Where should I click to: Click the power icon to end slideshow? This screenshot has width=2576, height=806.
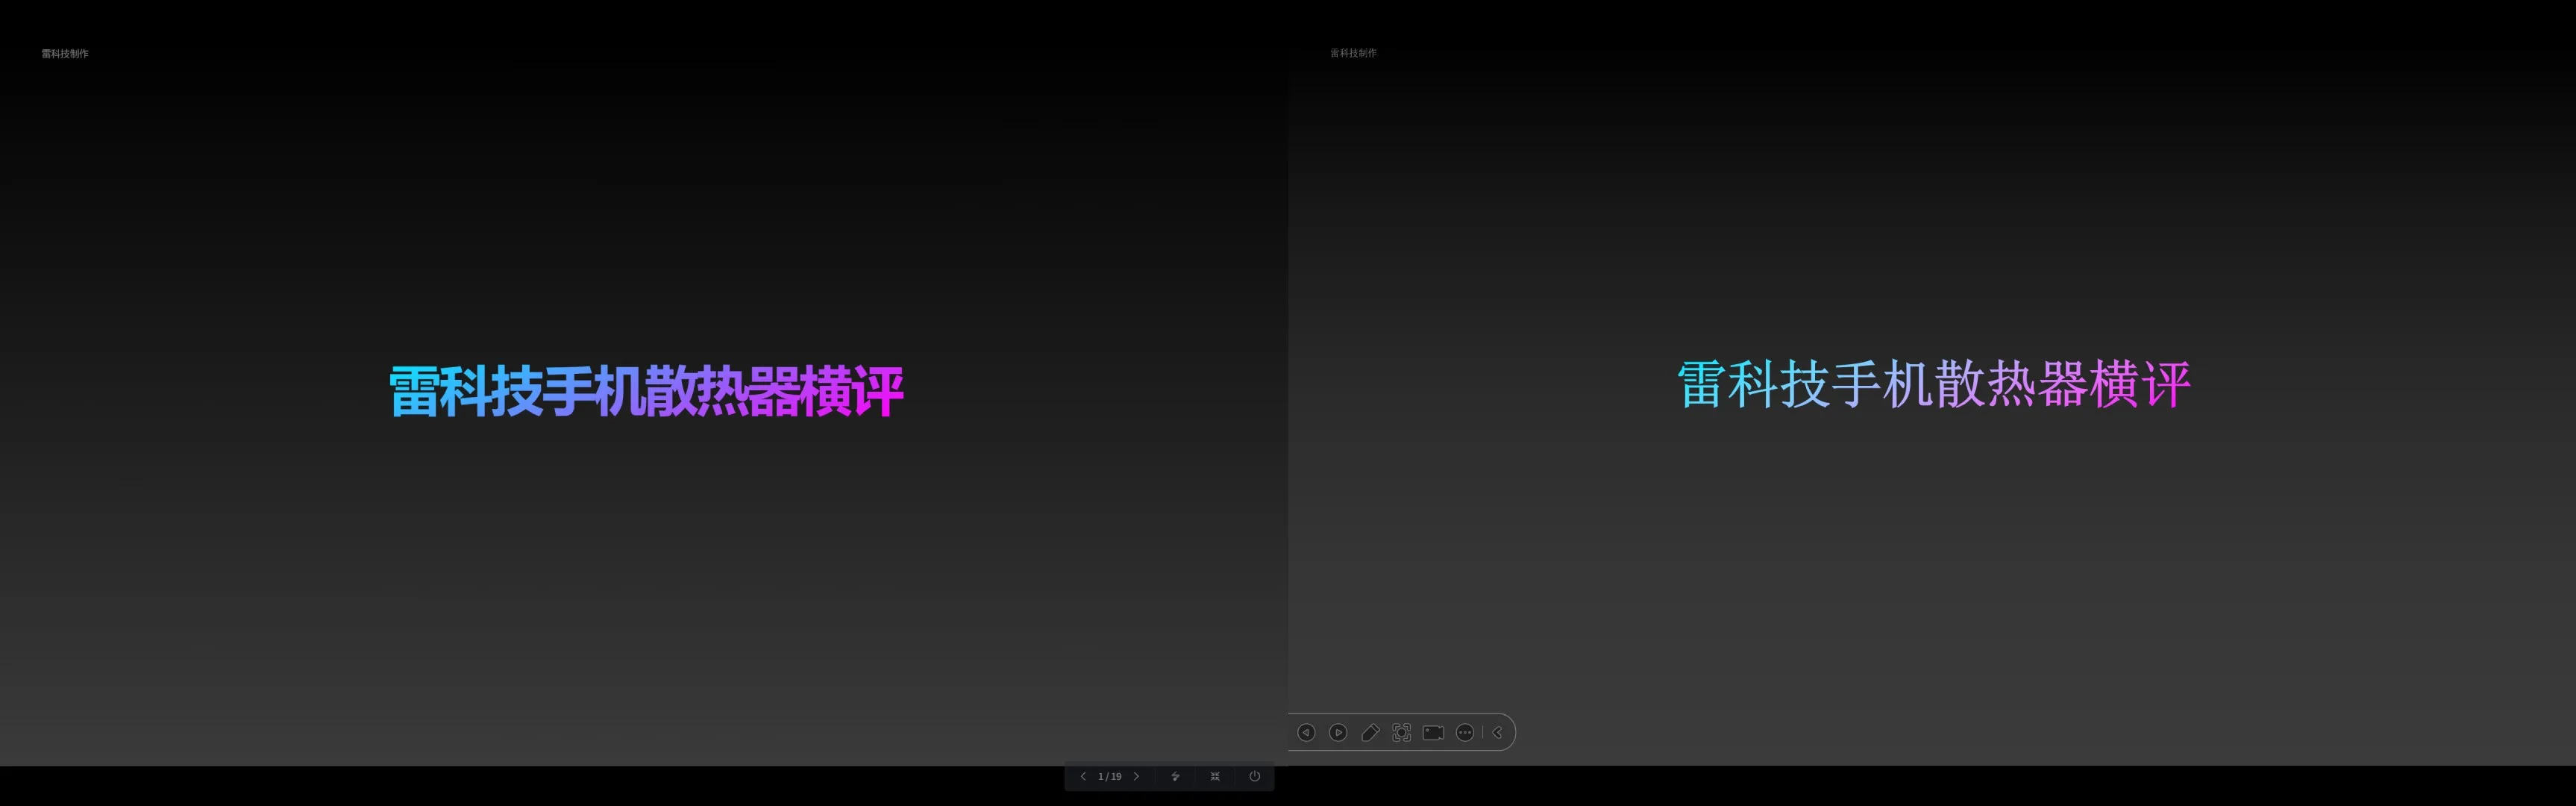point(1255,776)
